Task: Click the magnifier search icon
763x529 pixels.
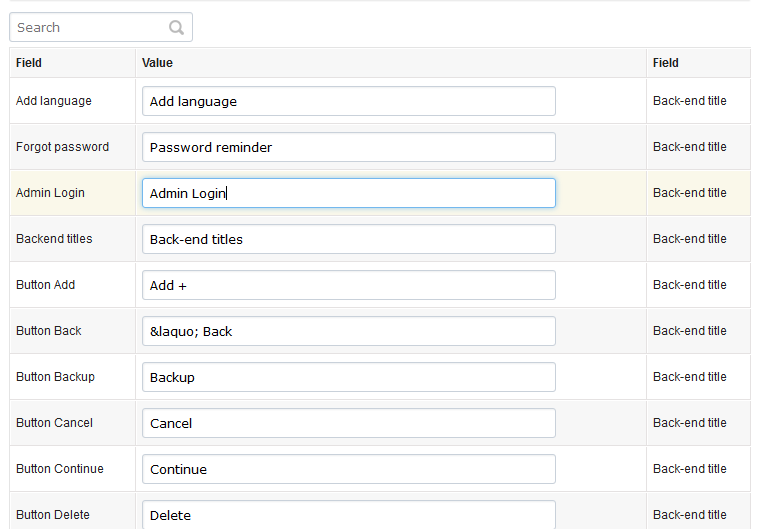Action: coord(176,28)
